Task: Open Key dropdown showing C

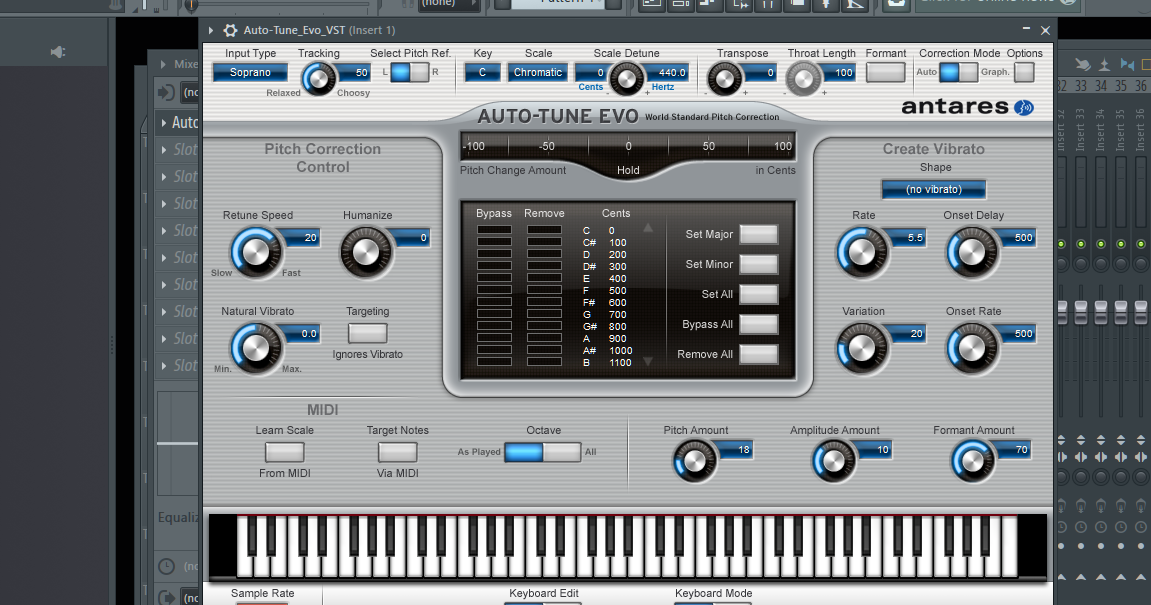Action: (x=482, y=72)
